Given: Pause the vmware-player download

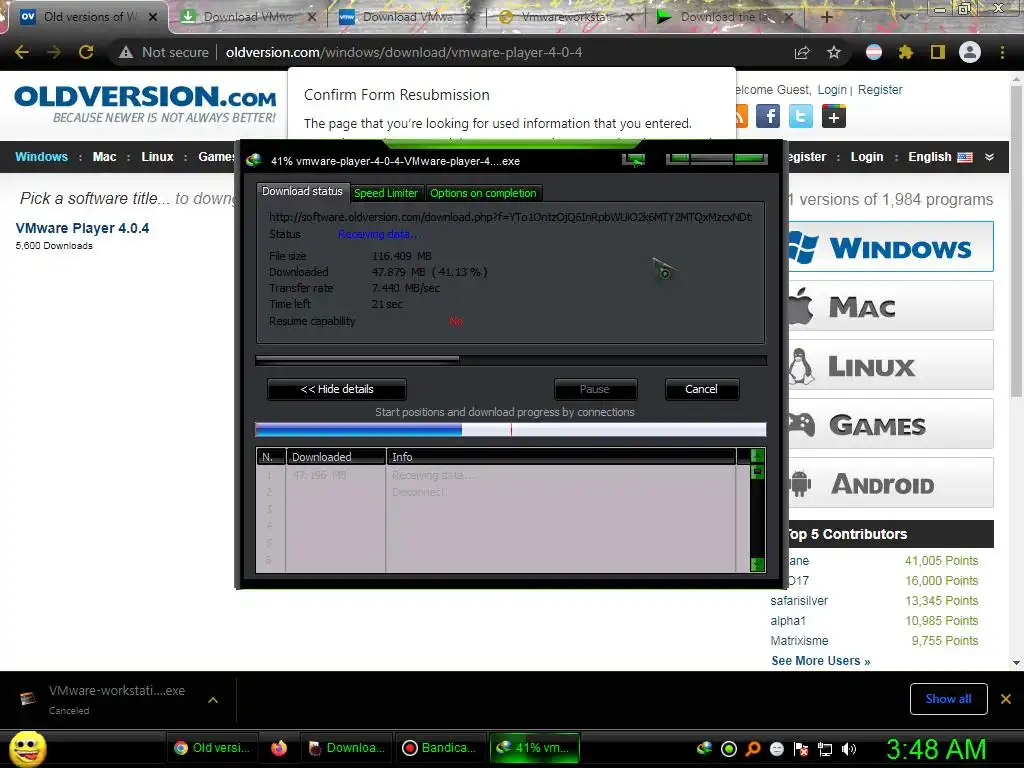Looking at the screenshot, I should pos(595,389).
